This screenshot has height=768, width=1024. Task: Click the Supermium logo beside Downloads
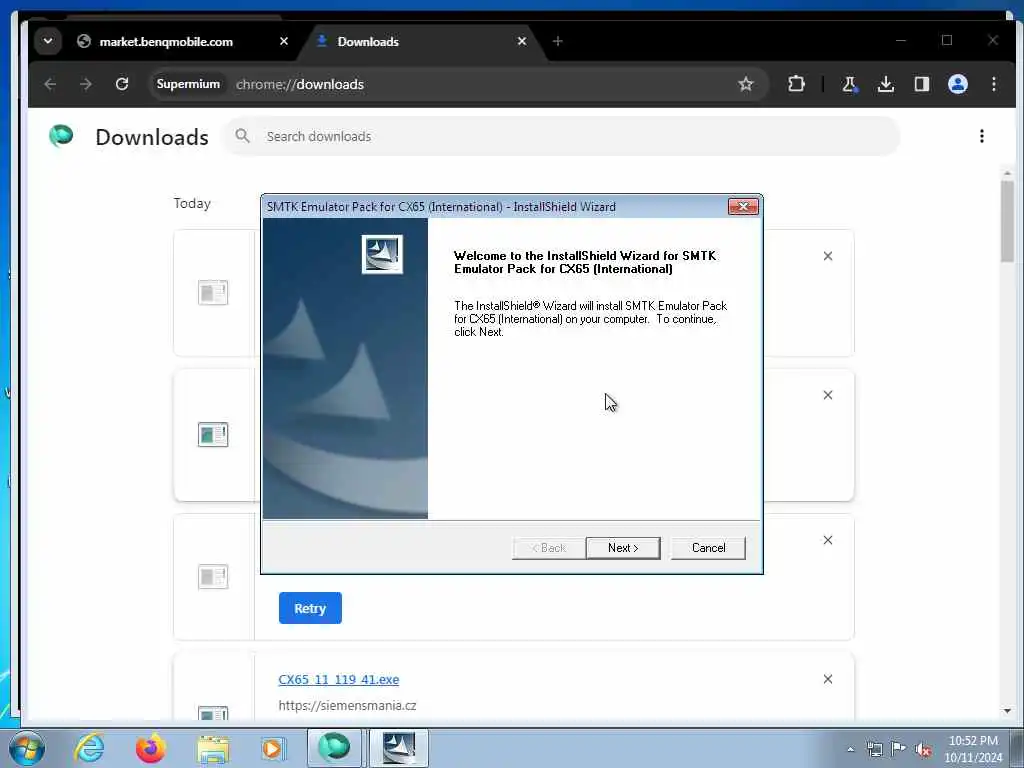(x=61, y=136)
